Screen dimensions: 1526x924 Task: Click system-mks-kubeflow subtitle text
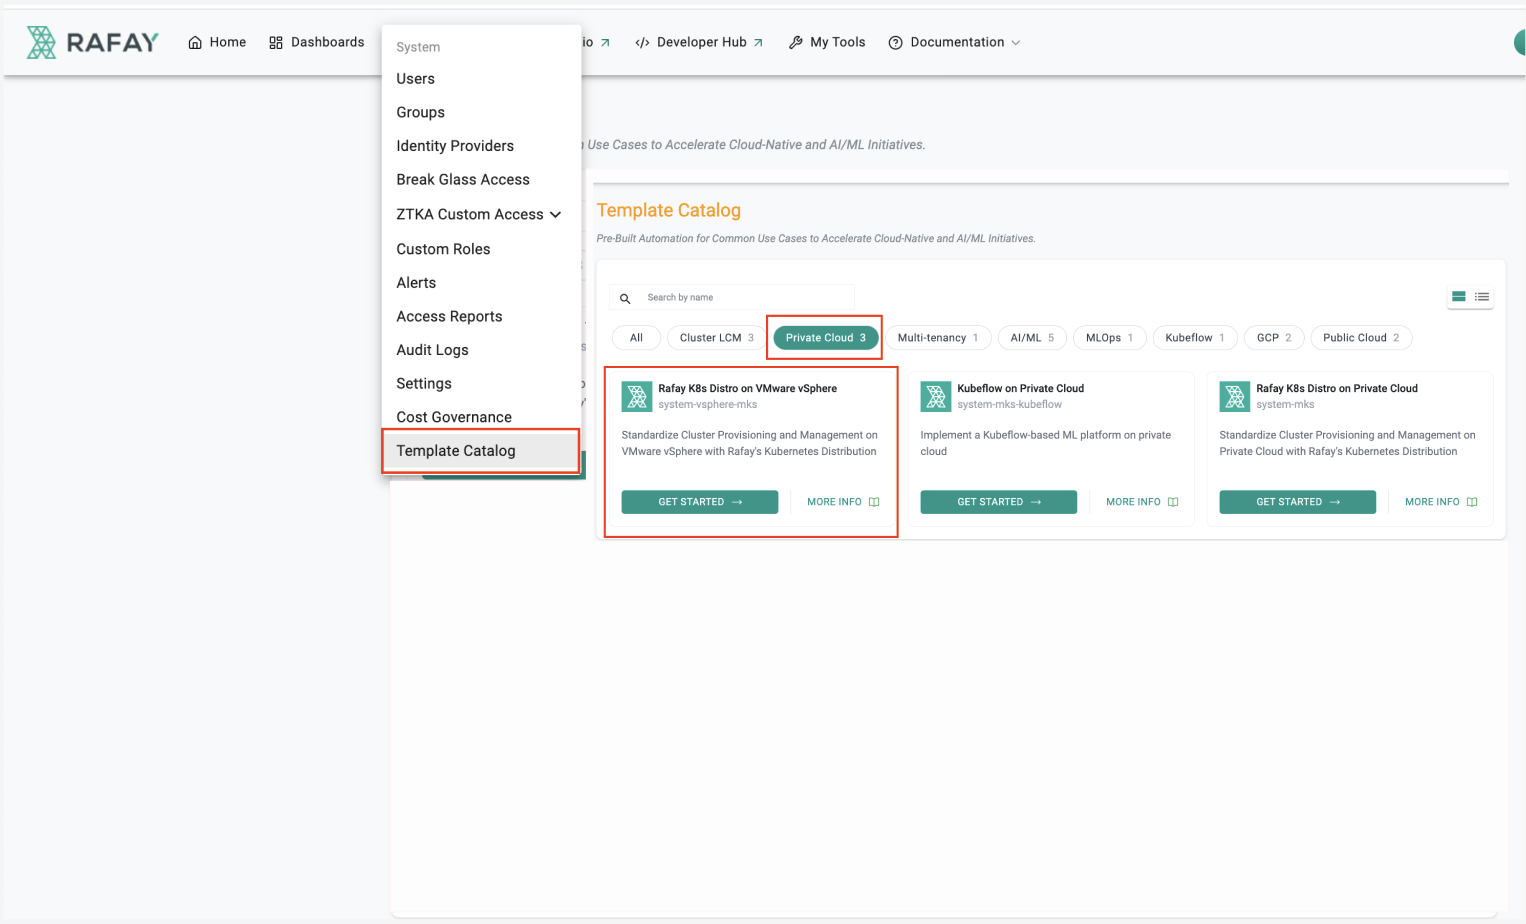click(1010, 405)
